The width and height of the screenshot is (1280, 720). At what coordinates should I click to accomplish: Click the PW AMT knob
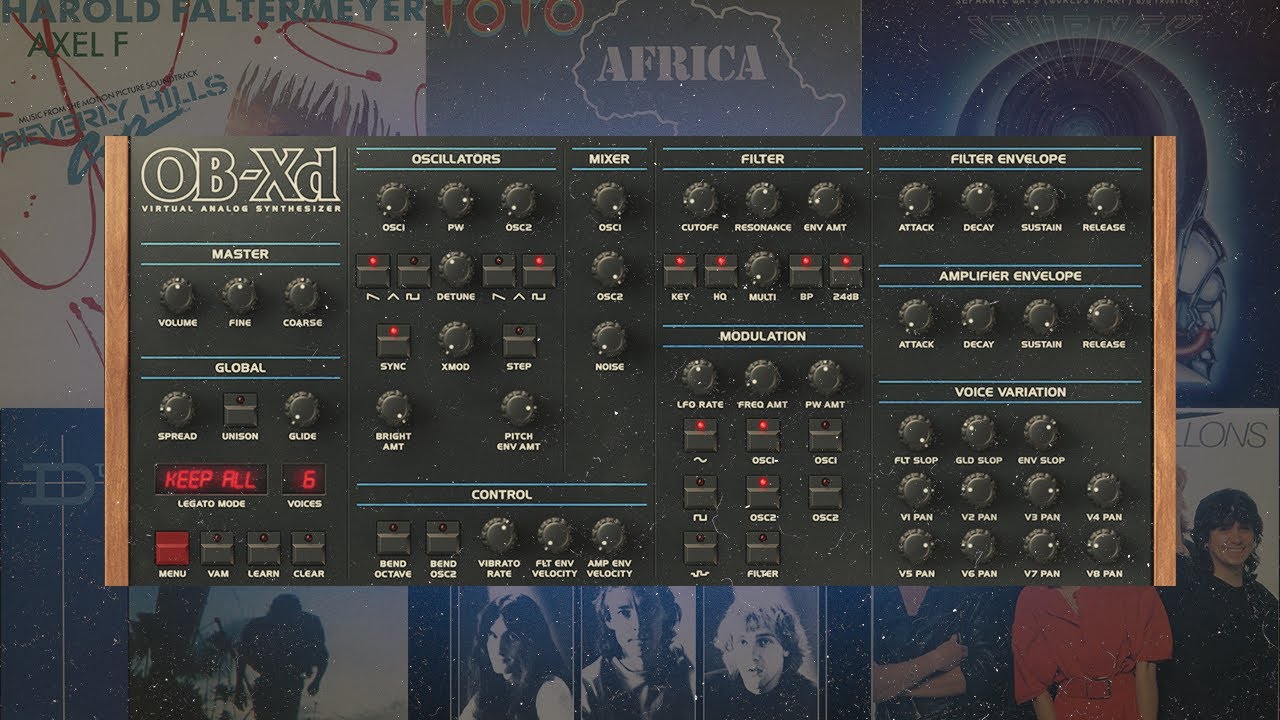tap(825, 377)
